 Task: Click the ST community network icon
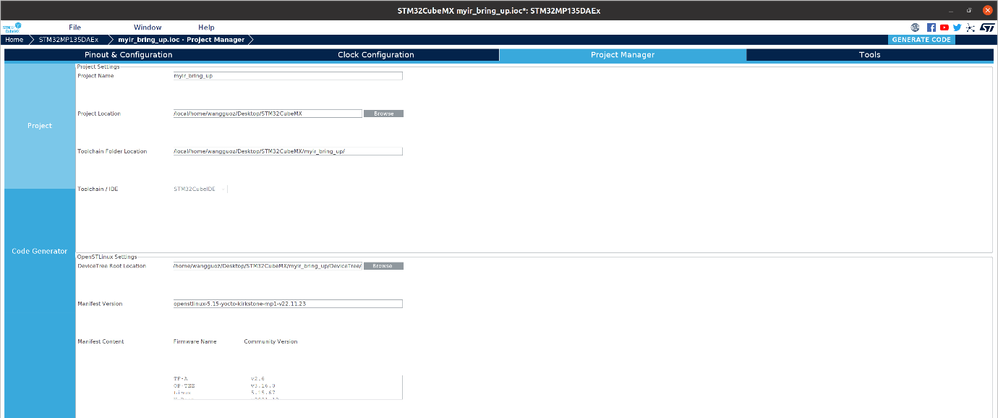[x=970, y=27]
